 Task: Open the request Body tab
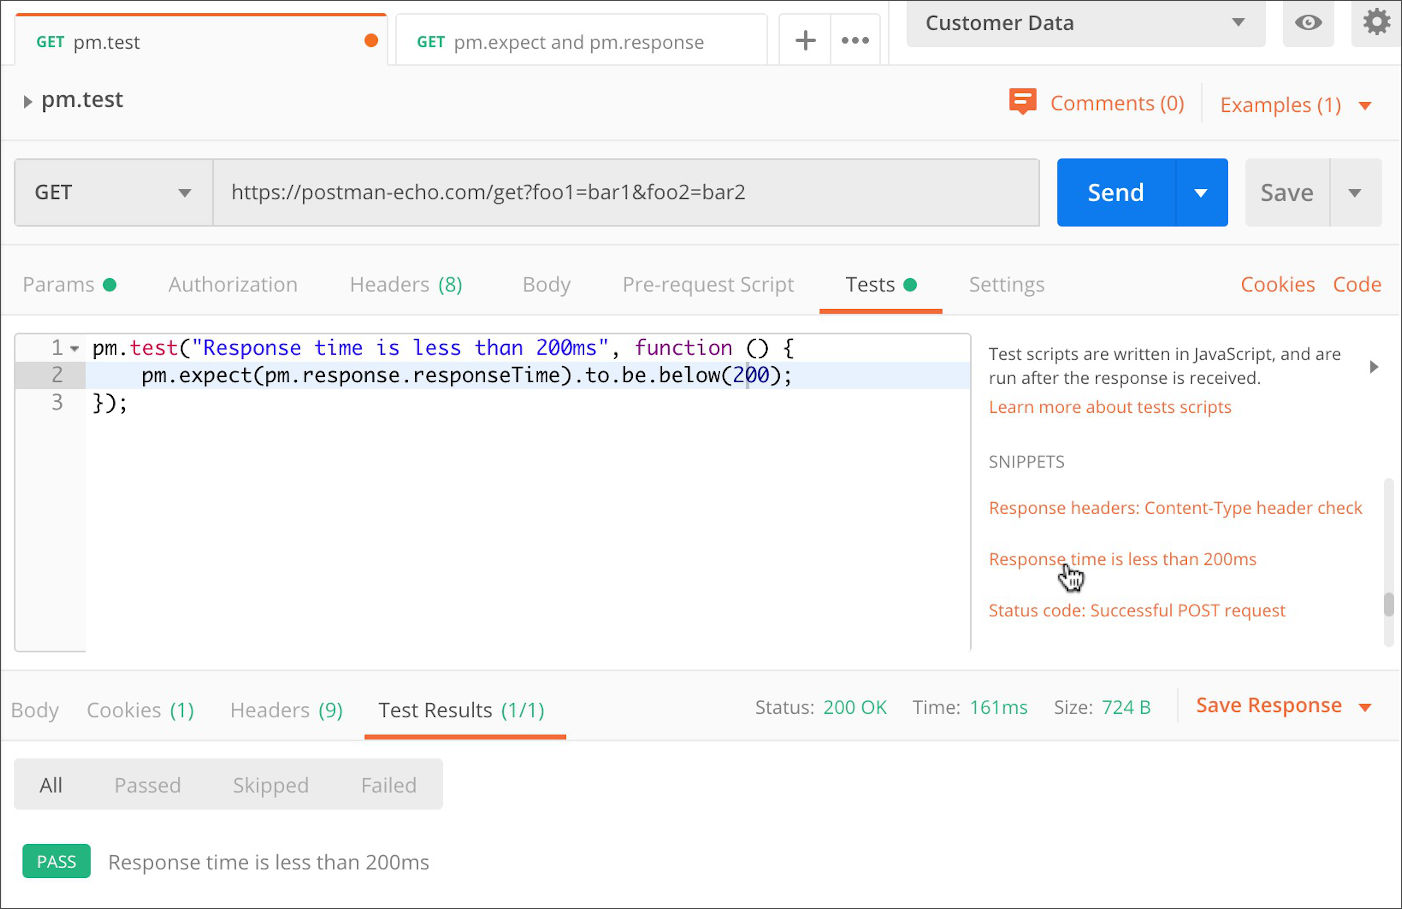546,285
